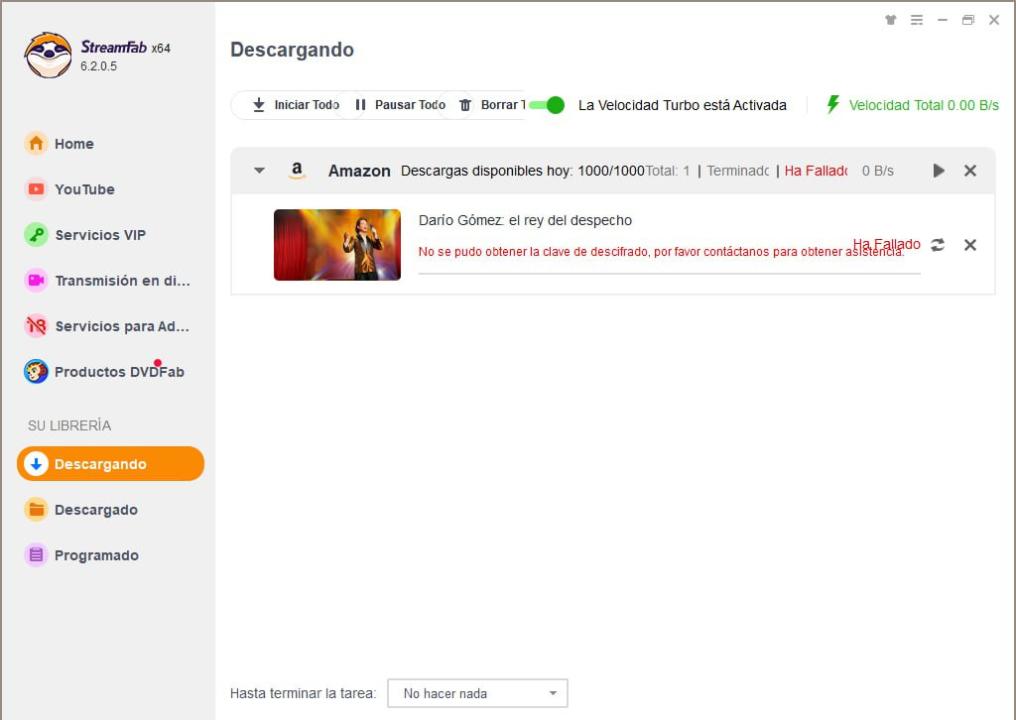
Task: Click Iniciar Todo button
Action: pyautogui.click(x=295, y=105)
